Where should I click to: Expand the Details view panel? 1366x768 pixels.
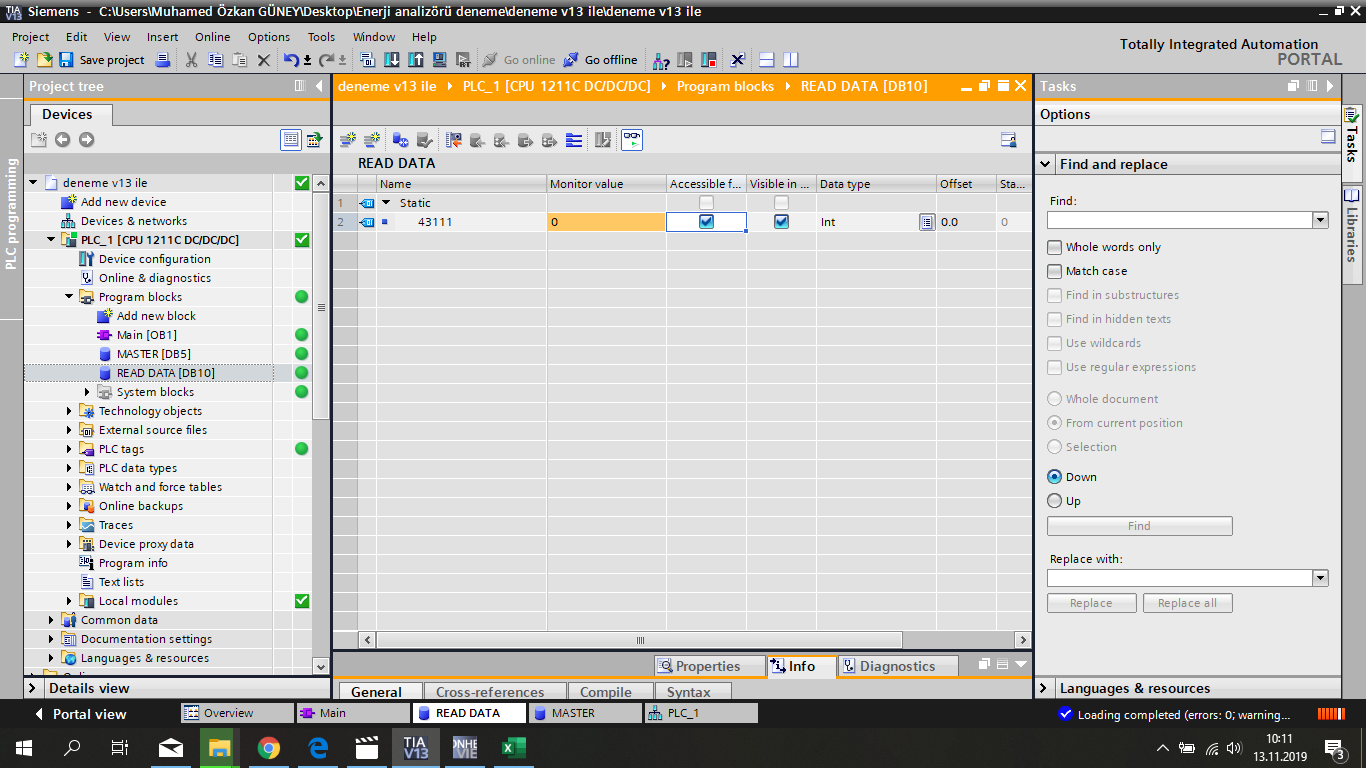point(32,688)
